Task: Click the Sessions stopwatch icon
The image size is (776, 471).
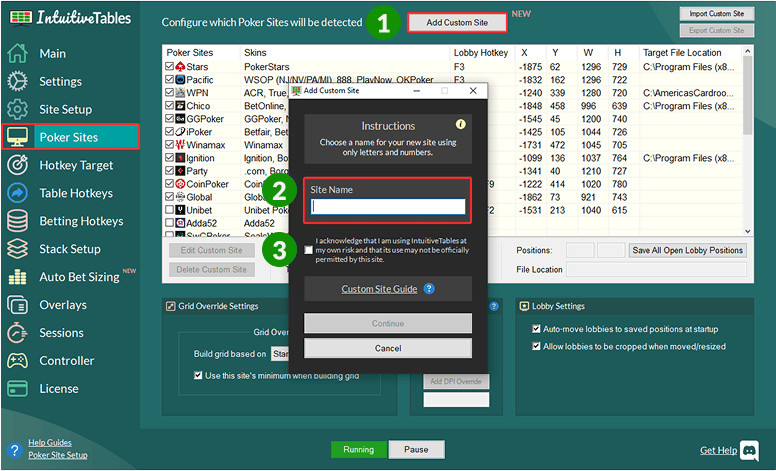Action: [17, 332]
